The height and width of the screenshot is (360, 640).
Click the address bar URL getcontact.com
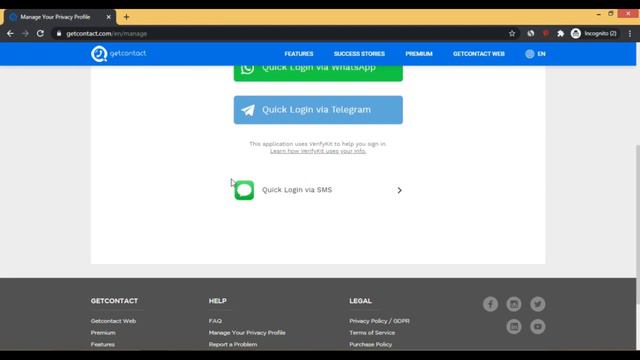tap(106, 33)
